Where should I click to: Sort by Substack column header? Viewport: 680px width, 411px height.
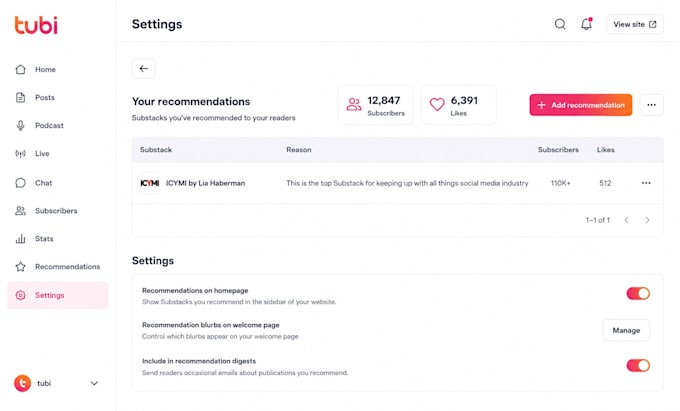[x=156, y=150]
